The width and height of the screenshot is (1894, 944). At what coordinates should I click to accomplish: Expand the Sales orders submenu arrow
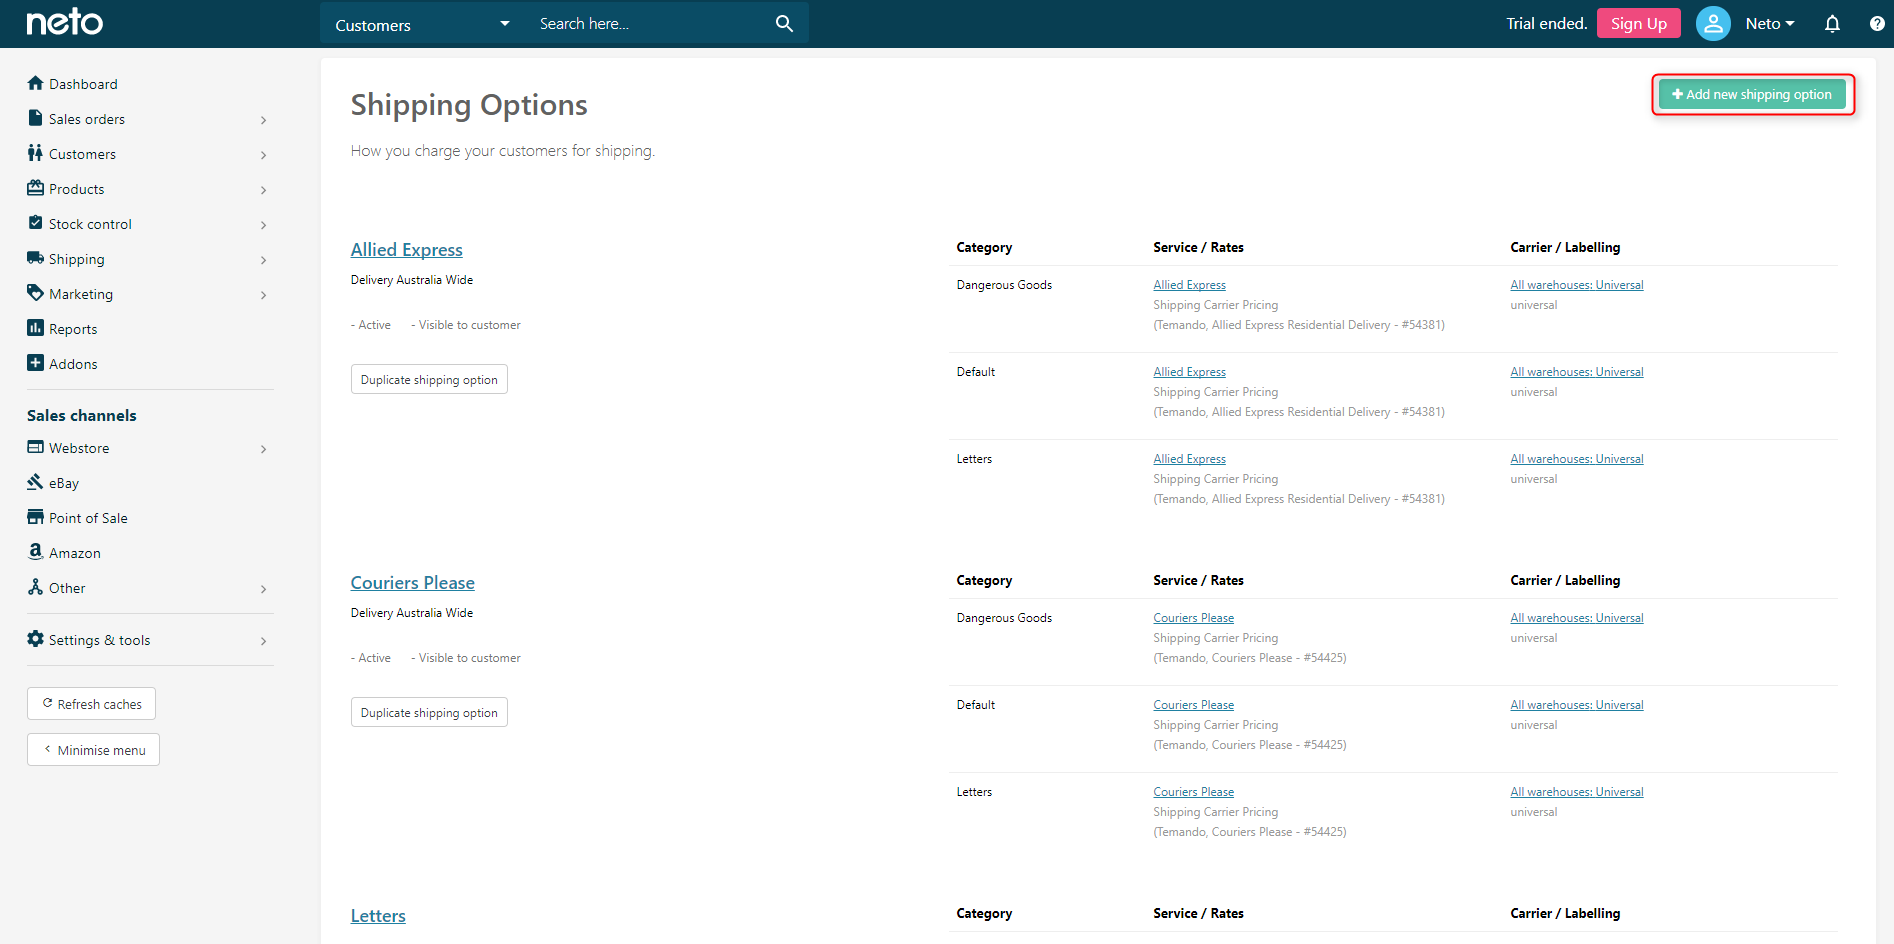coord(264,120)
